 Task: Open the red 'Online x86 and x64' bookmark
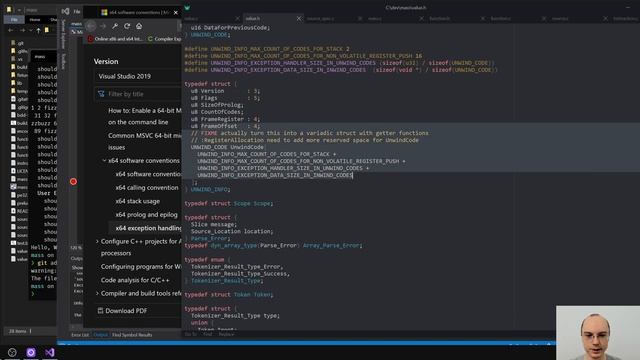116,39
